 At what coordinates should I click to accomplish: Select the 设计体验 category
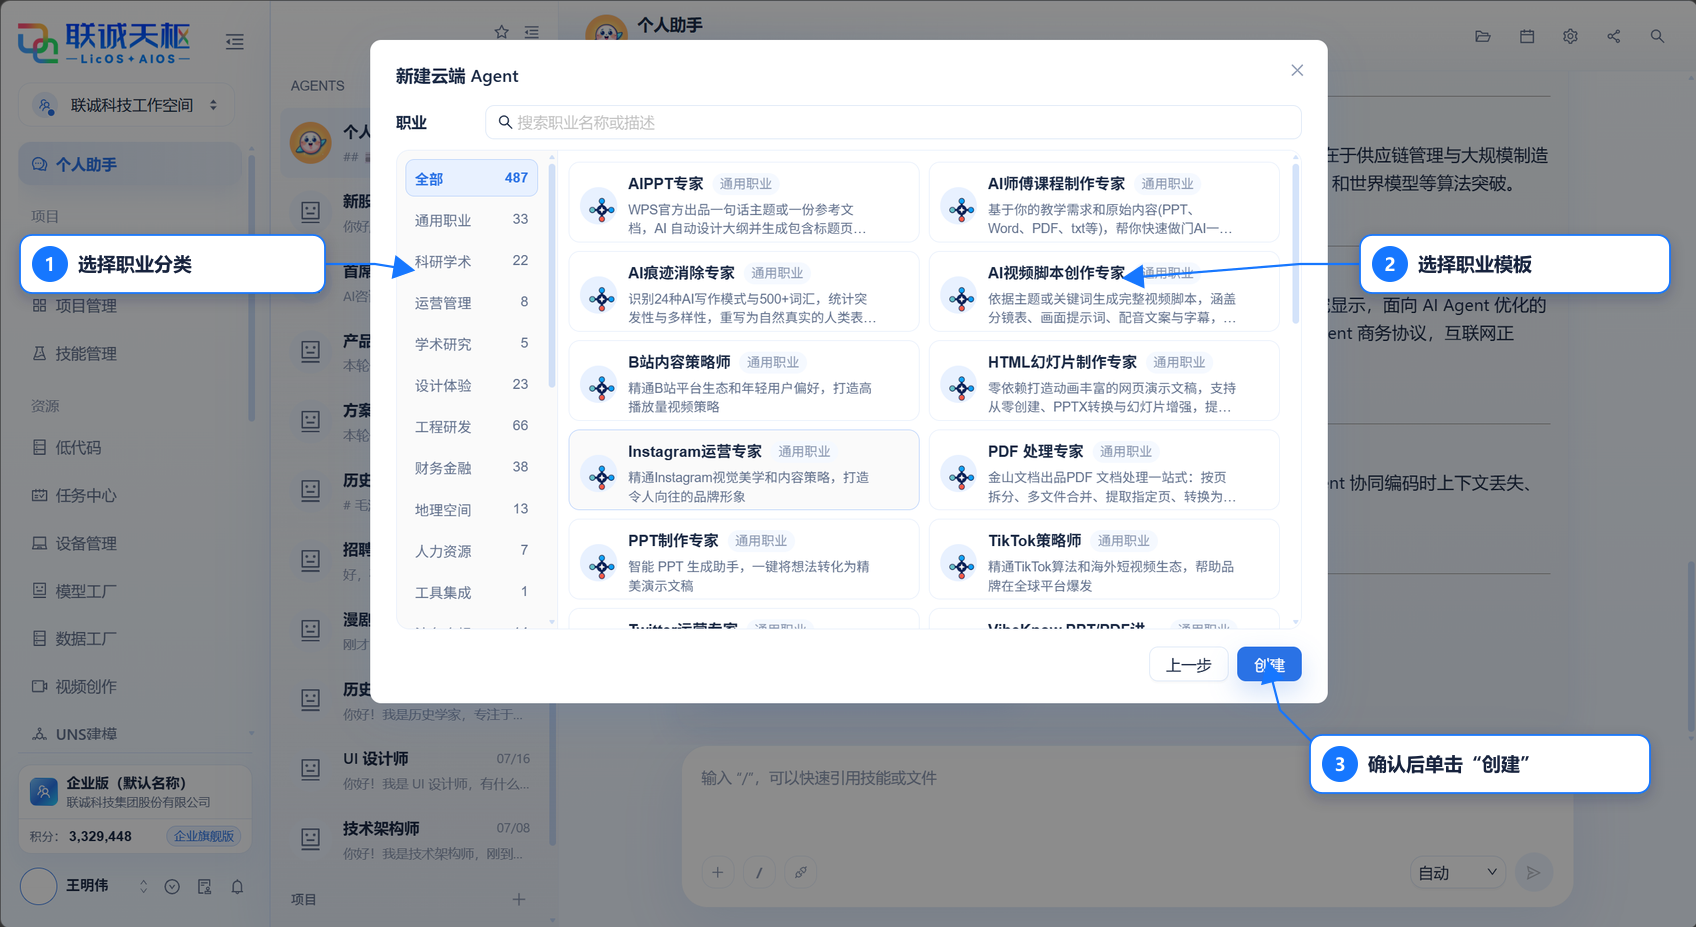point(472,385)
